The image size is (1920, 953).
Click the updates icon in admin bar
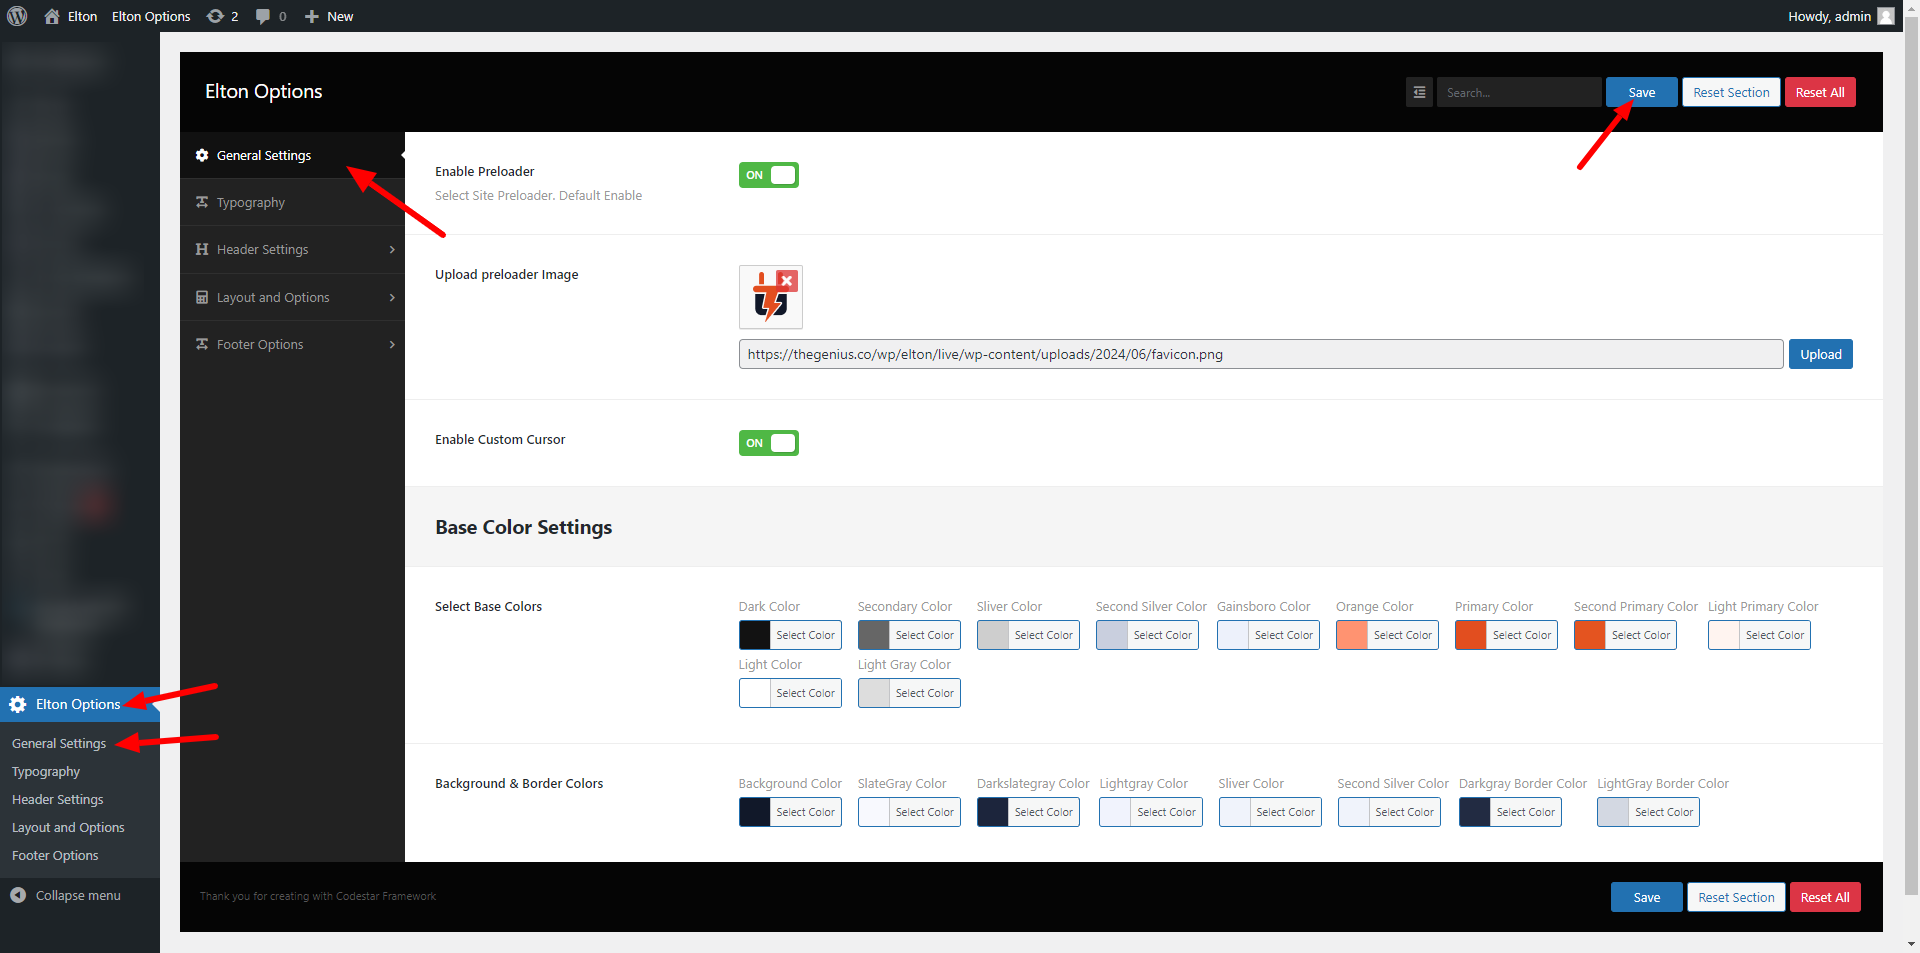(215, 16)
